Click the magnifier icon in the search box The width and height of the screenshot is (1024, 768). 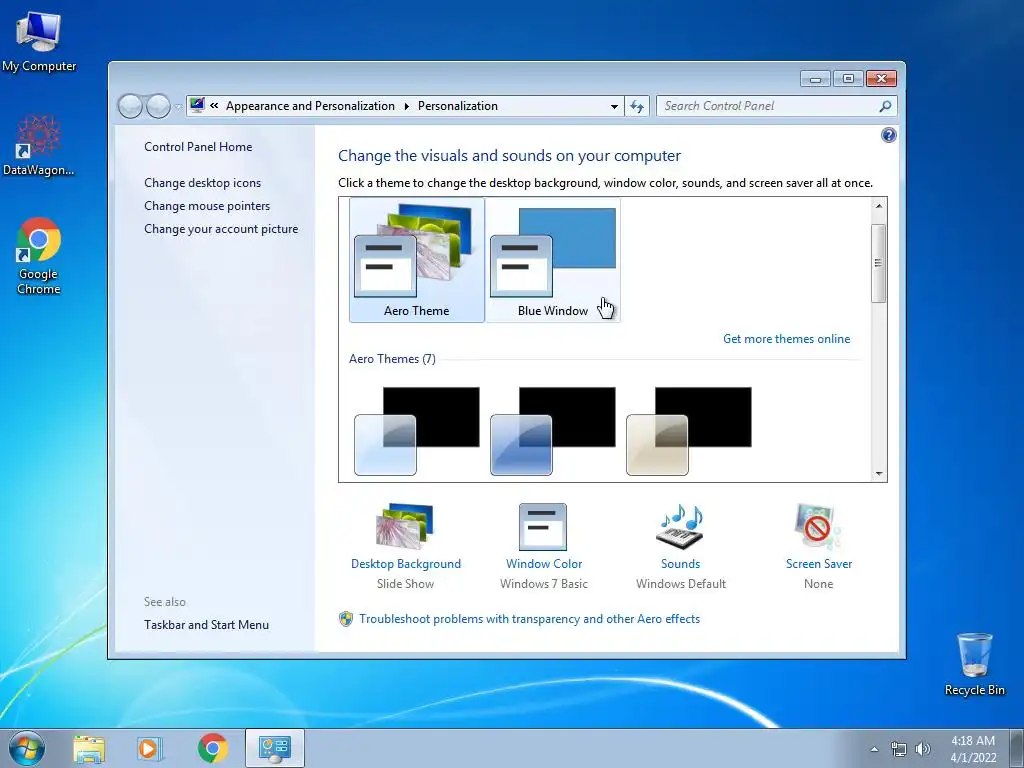pyautogui.click(x=885, y=106)
